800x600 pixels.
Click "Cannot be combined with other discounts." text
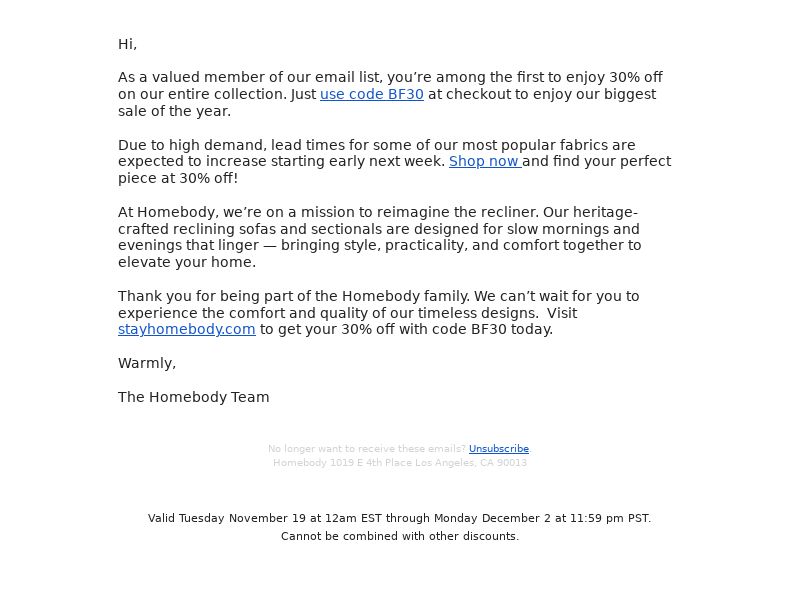click(x=400, y=536)
